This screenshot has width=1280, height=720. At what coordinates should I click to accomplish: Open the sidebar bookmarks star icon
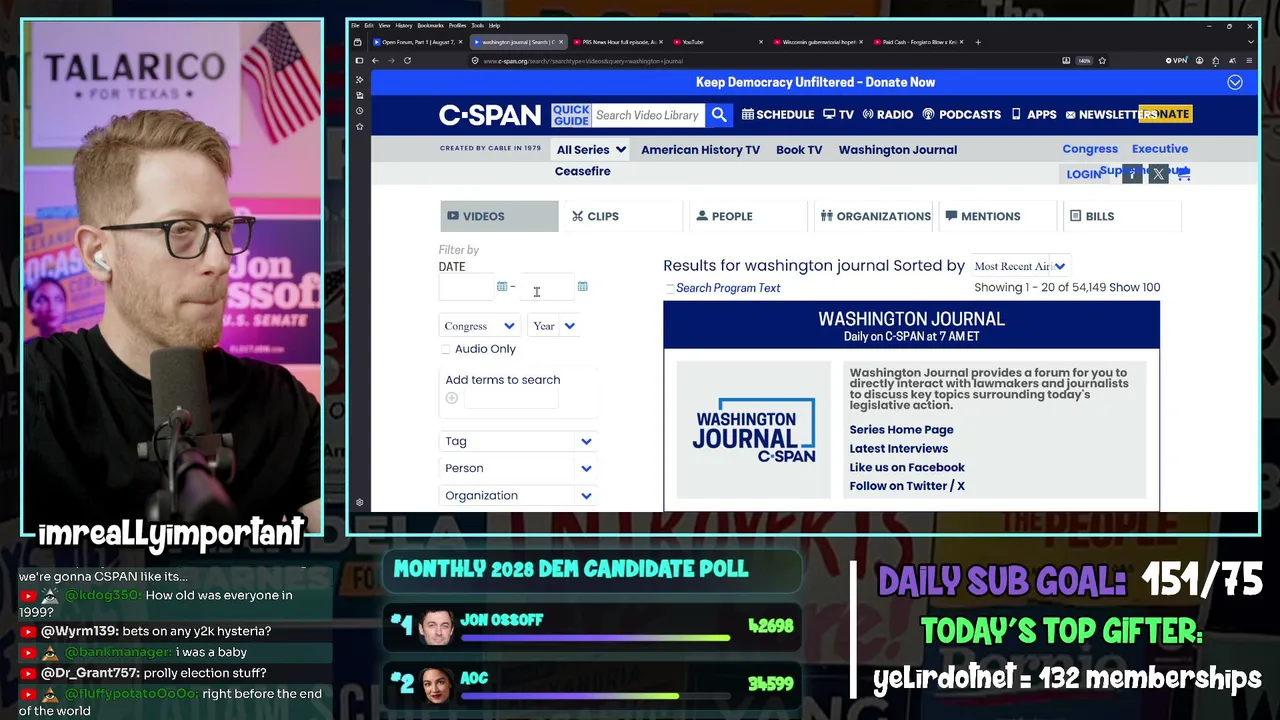359,127
